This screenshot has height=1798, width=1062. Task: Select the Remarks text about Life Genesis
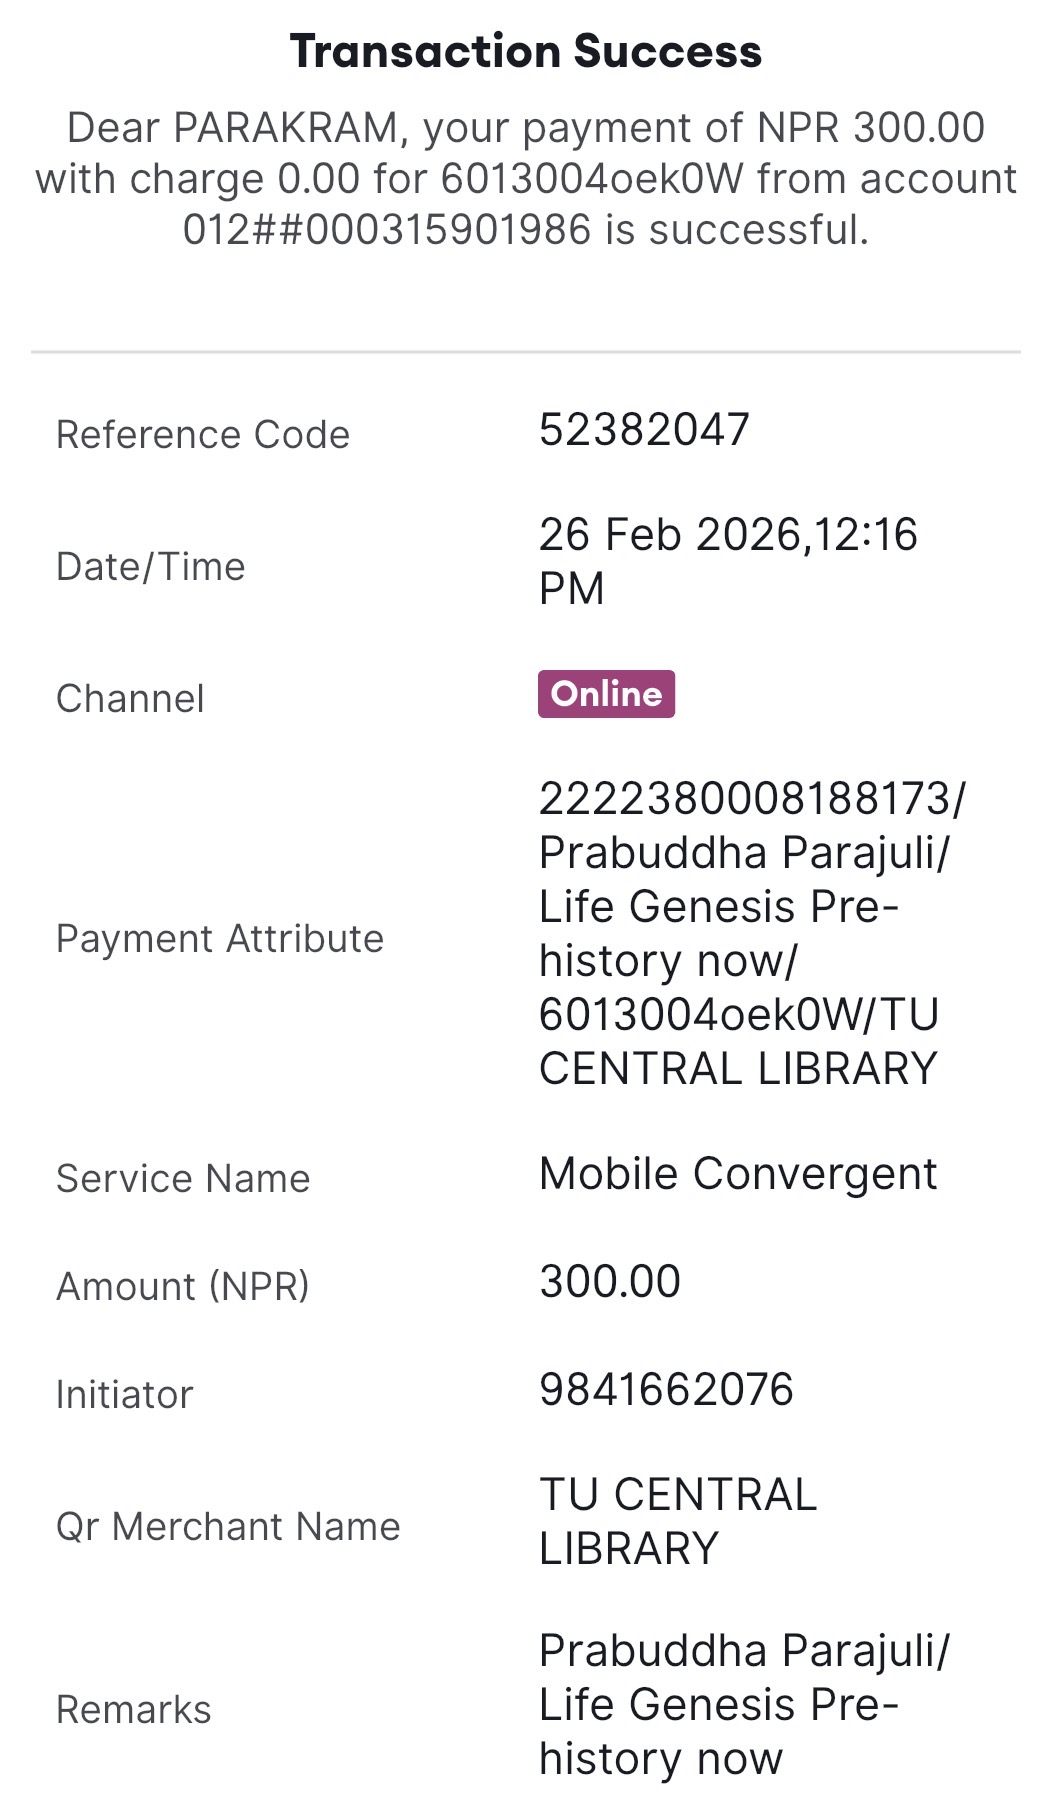coord(742,1705)
